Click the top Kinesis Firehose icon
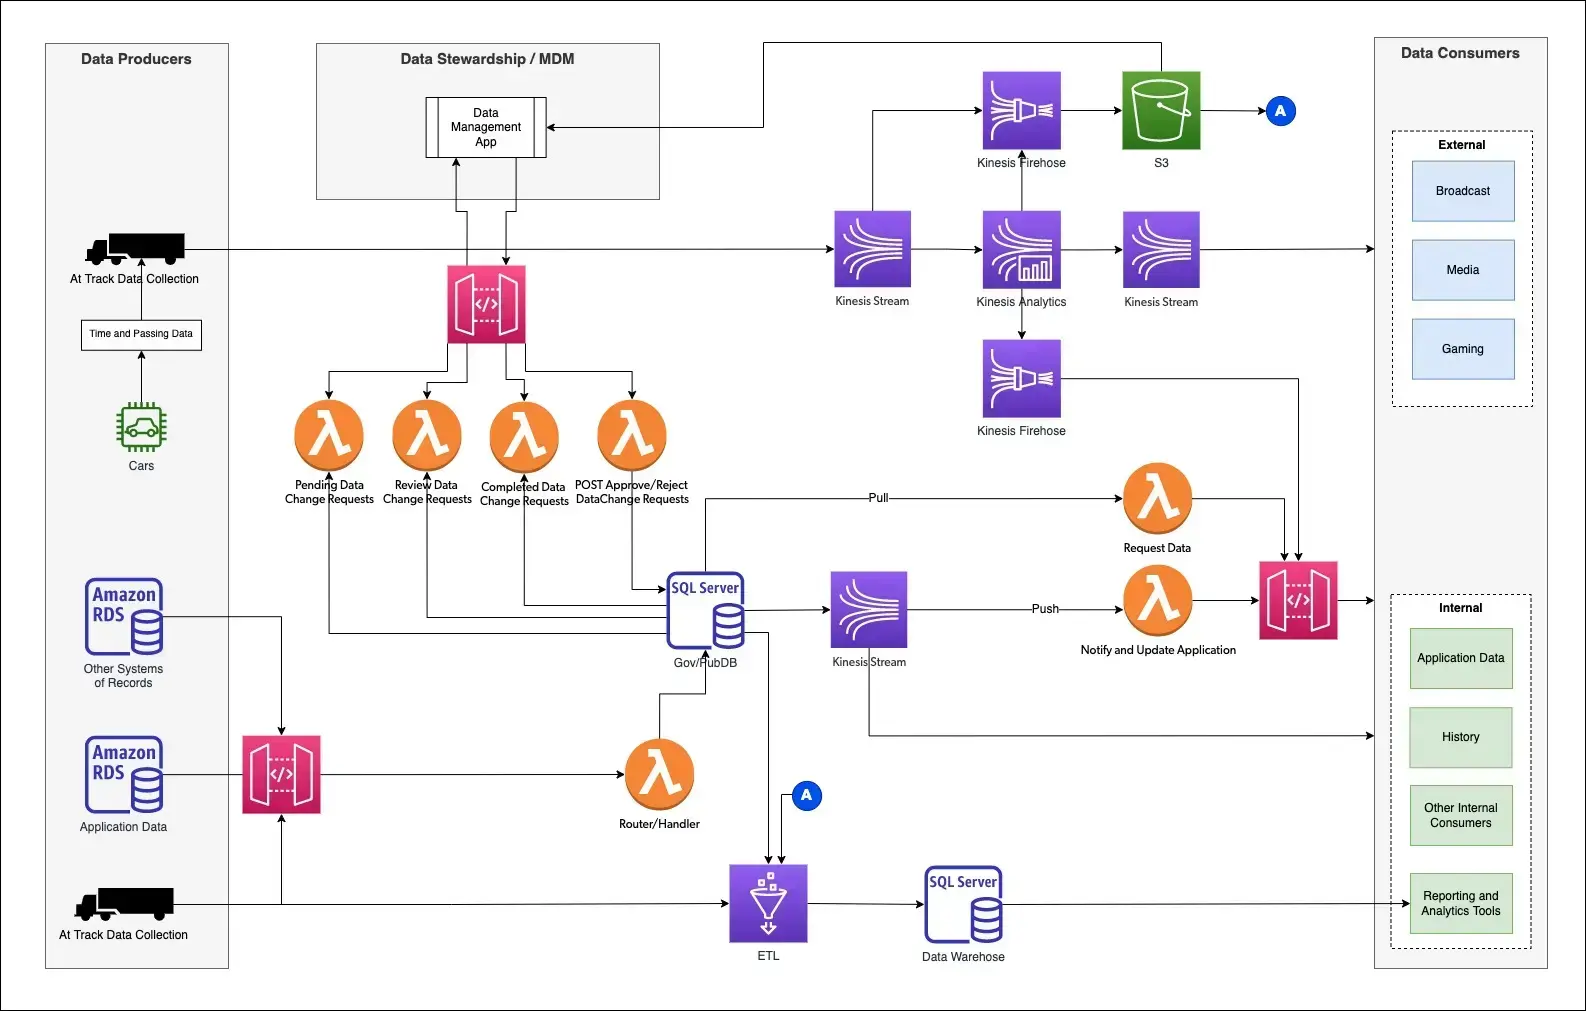1586x1011 pixels. 1021,110
